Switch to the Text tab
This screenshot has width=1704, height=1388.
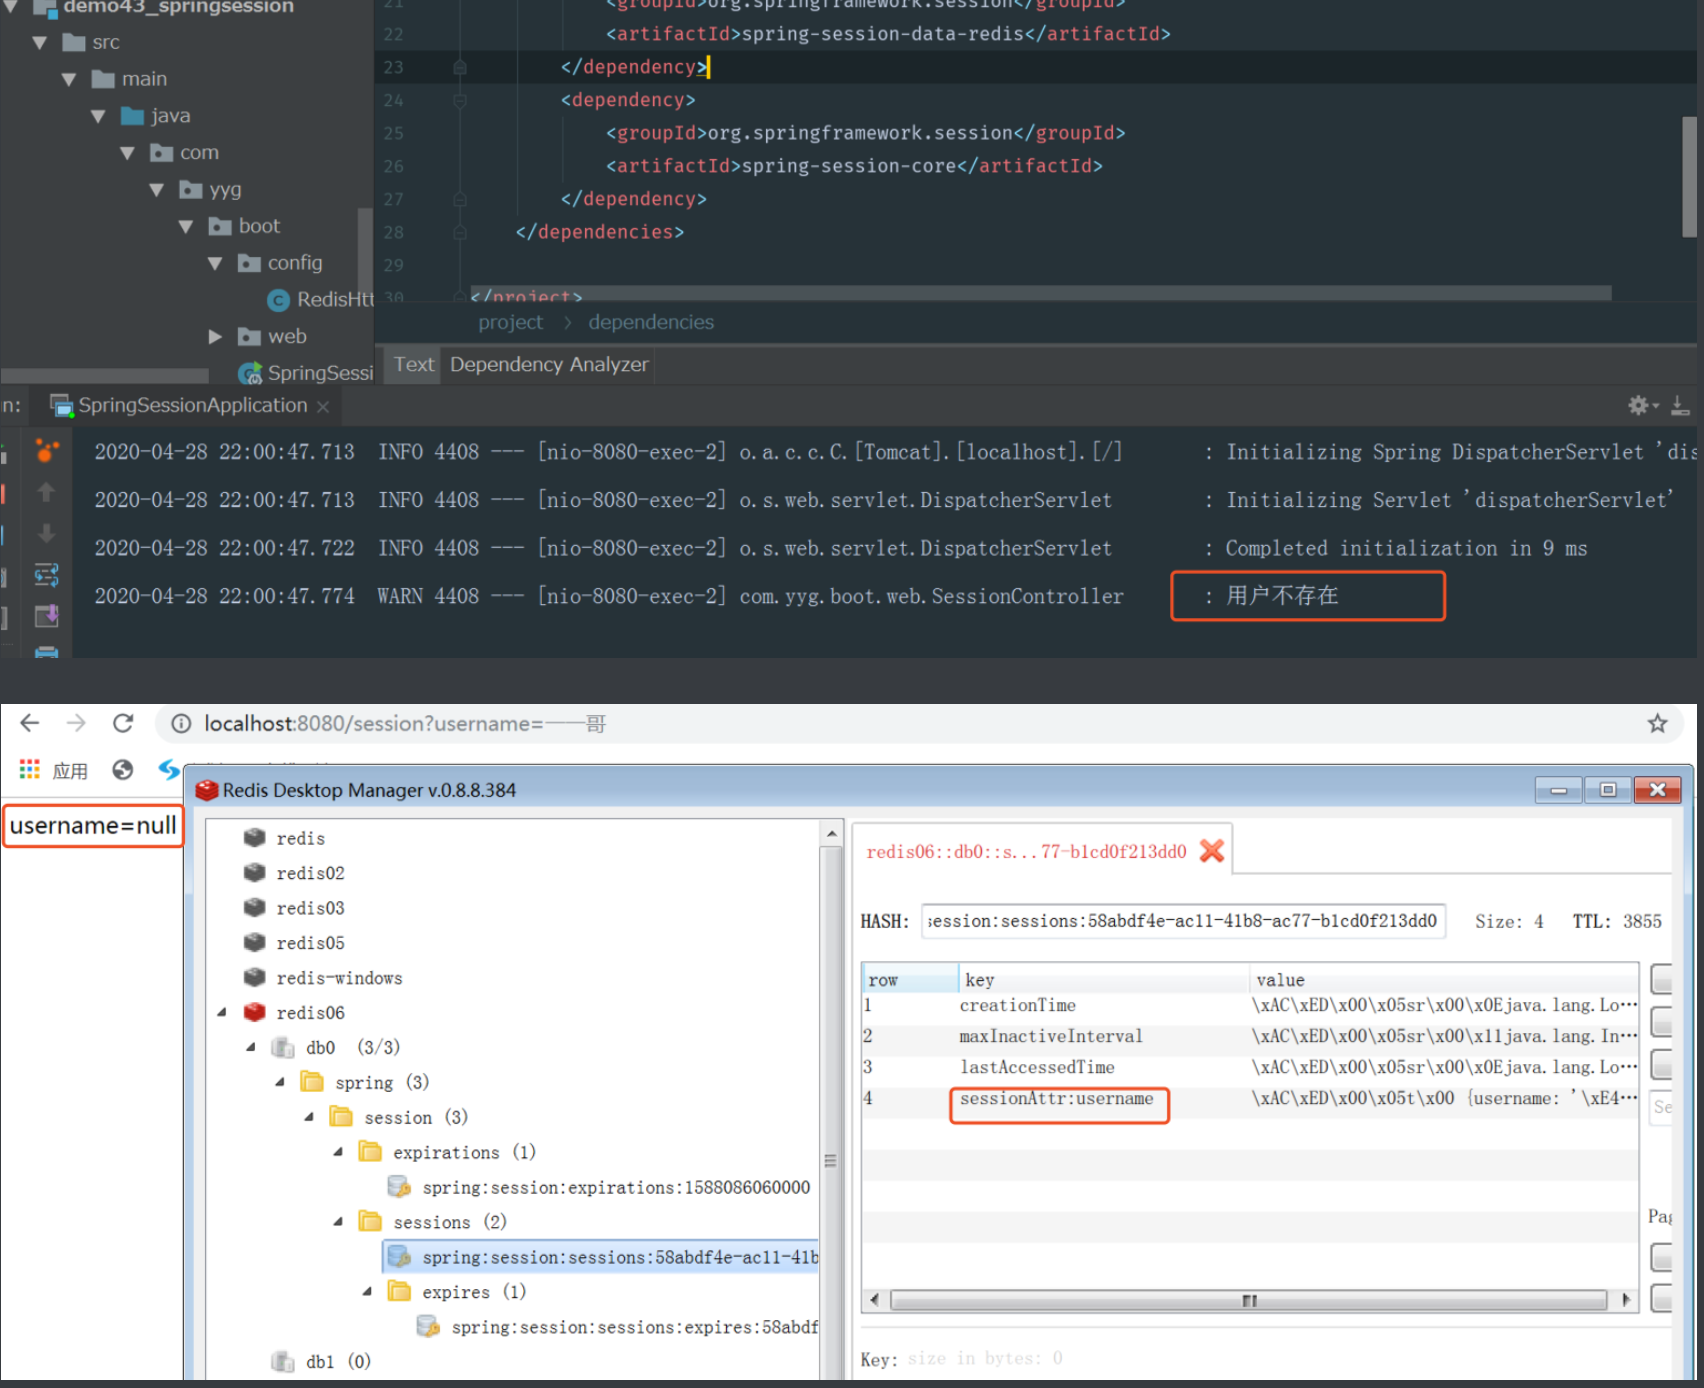point(414,365)
